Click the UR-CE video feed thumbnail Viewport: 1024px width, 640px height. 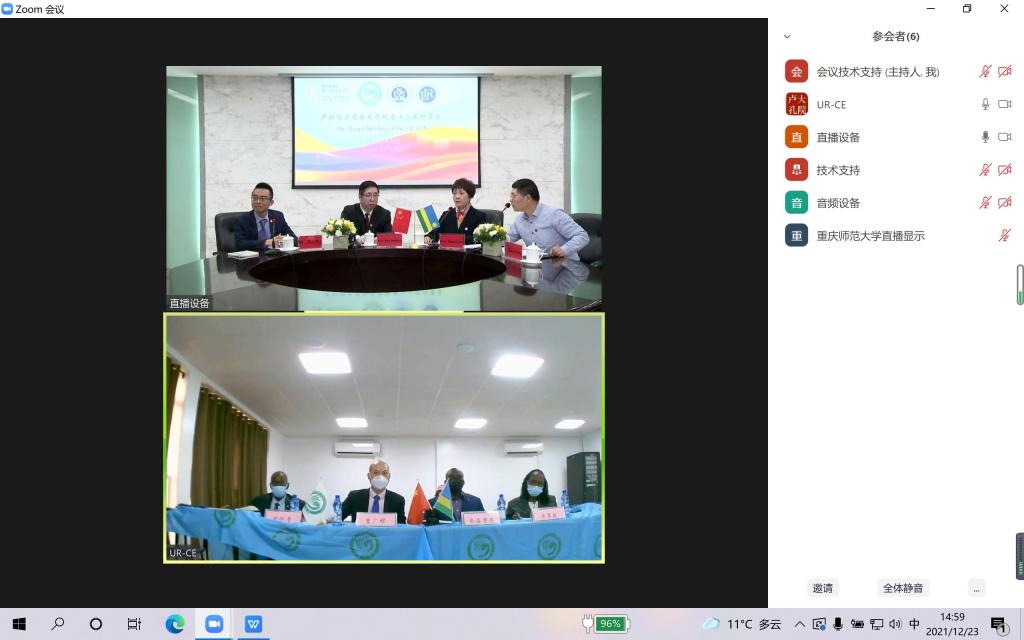tap(384, 438)
